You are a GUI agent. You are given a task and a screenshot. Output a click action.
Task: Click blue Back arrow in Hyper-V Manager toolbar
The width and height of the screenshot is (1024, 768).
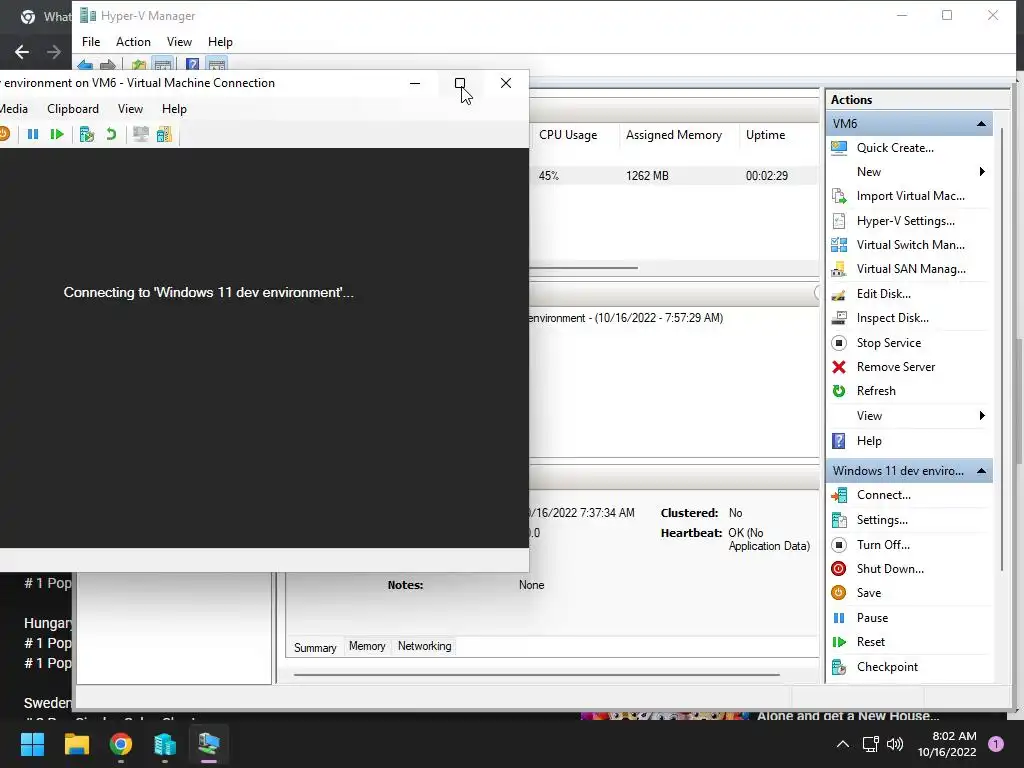pyautogui.click(x=84, y=65)
